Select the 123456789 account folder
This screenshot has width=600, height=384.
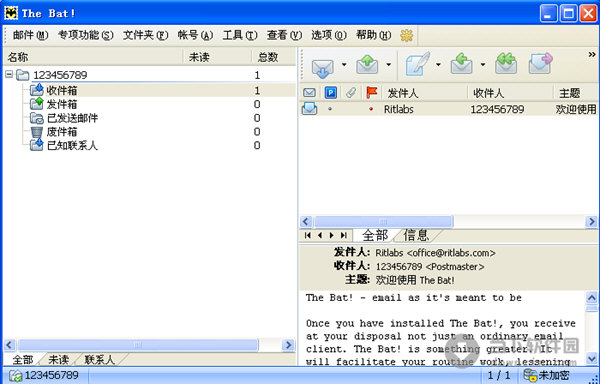(60, 75)
